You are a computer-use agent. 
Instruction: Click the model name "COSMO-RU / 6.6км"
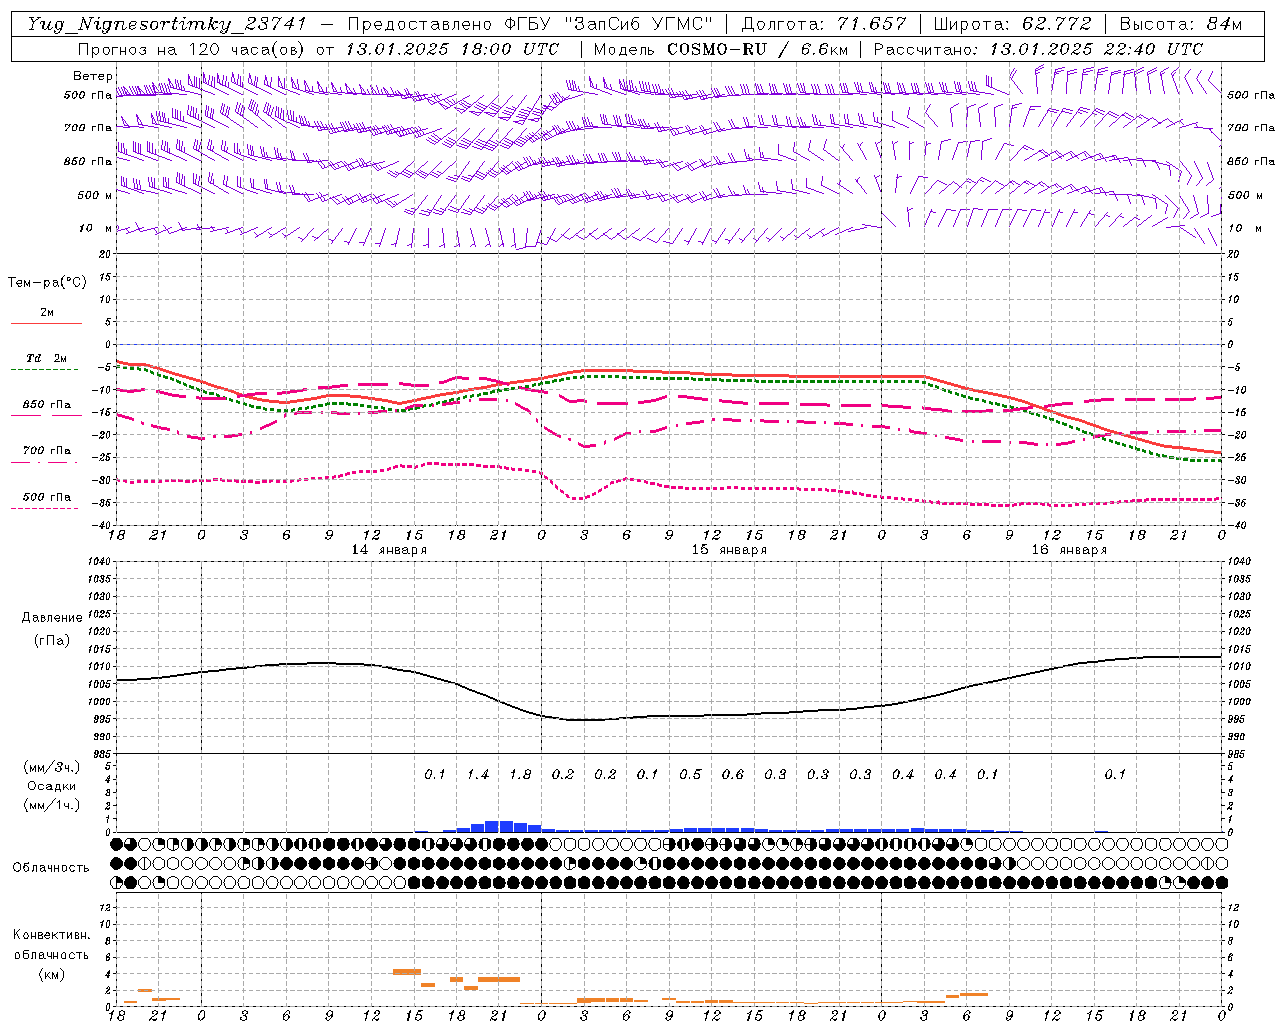[x=757, y=49]
